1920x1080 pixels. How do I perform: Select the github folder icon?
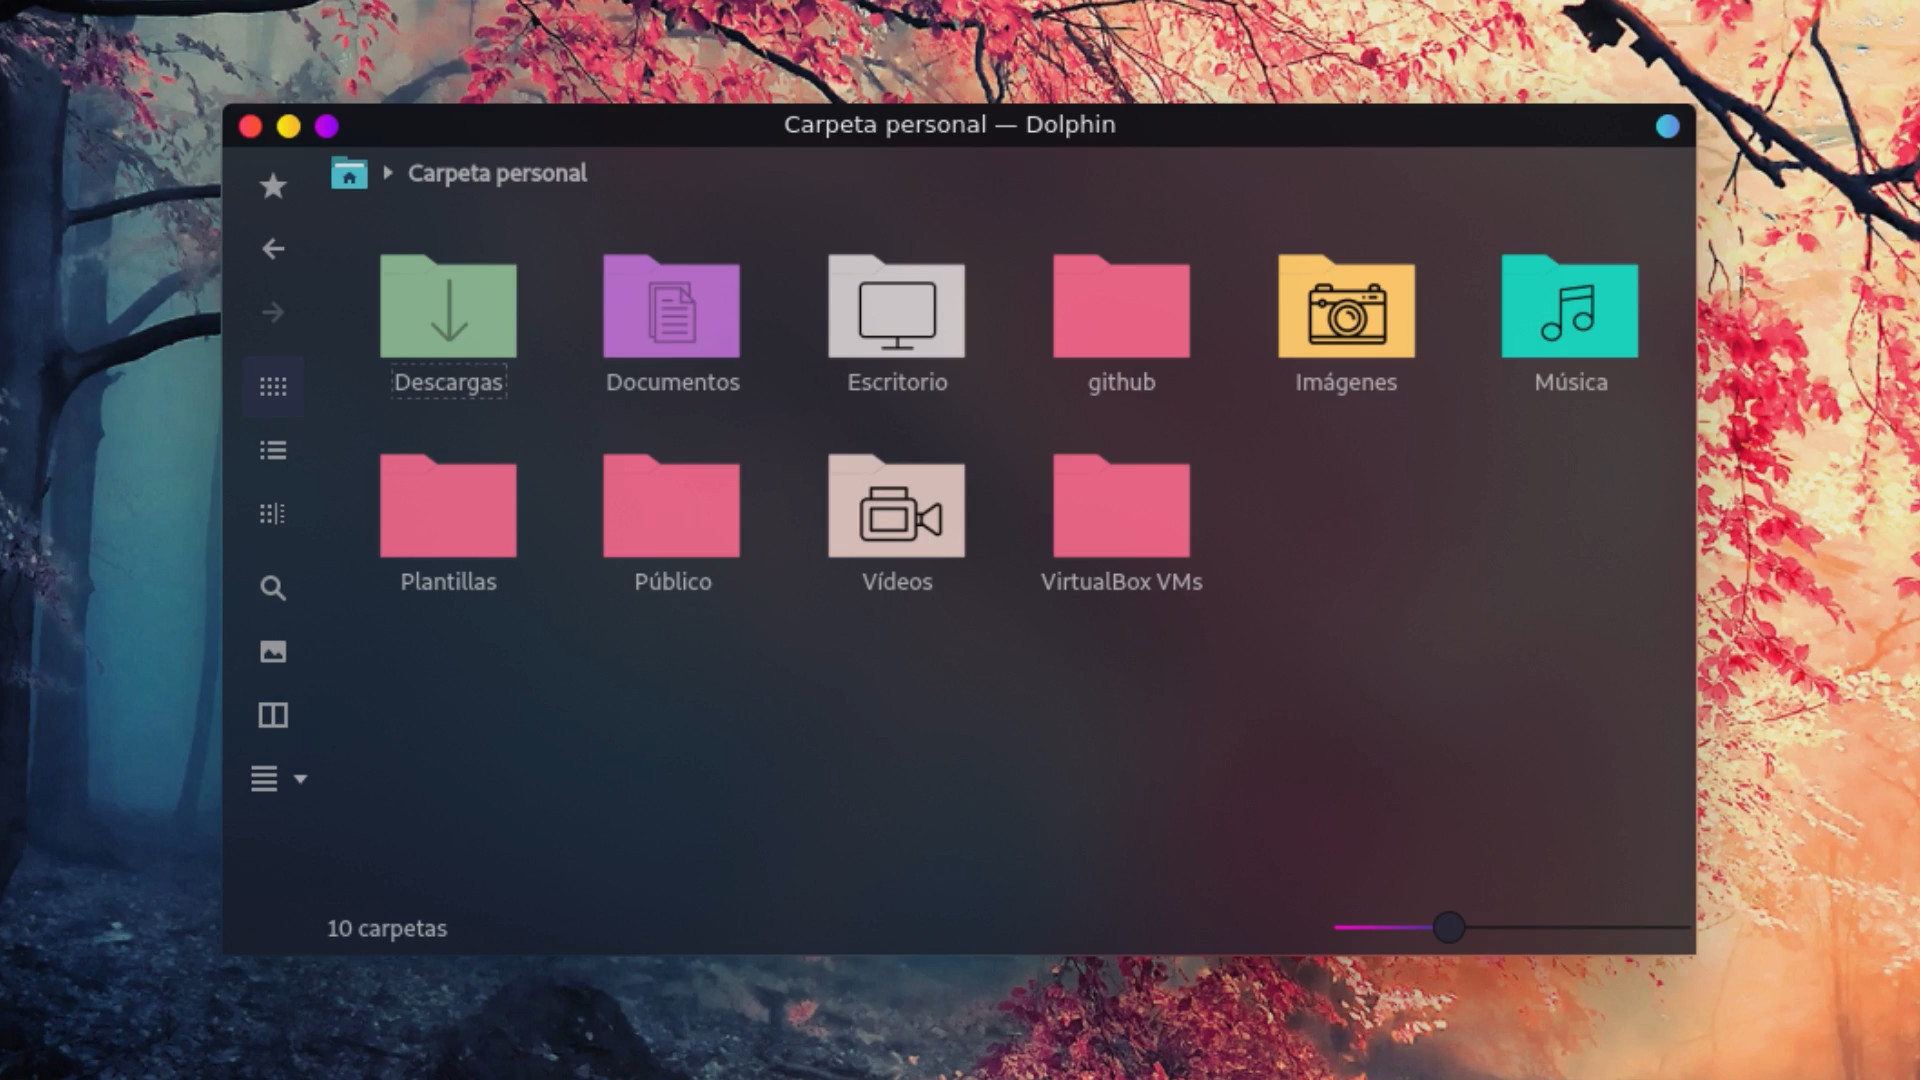(1121, 306)
